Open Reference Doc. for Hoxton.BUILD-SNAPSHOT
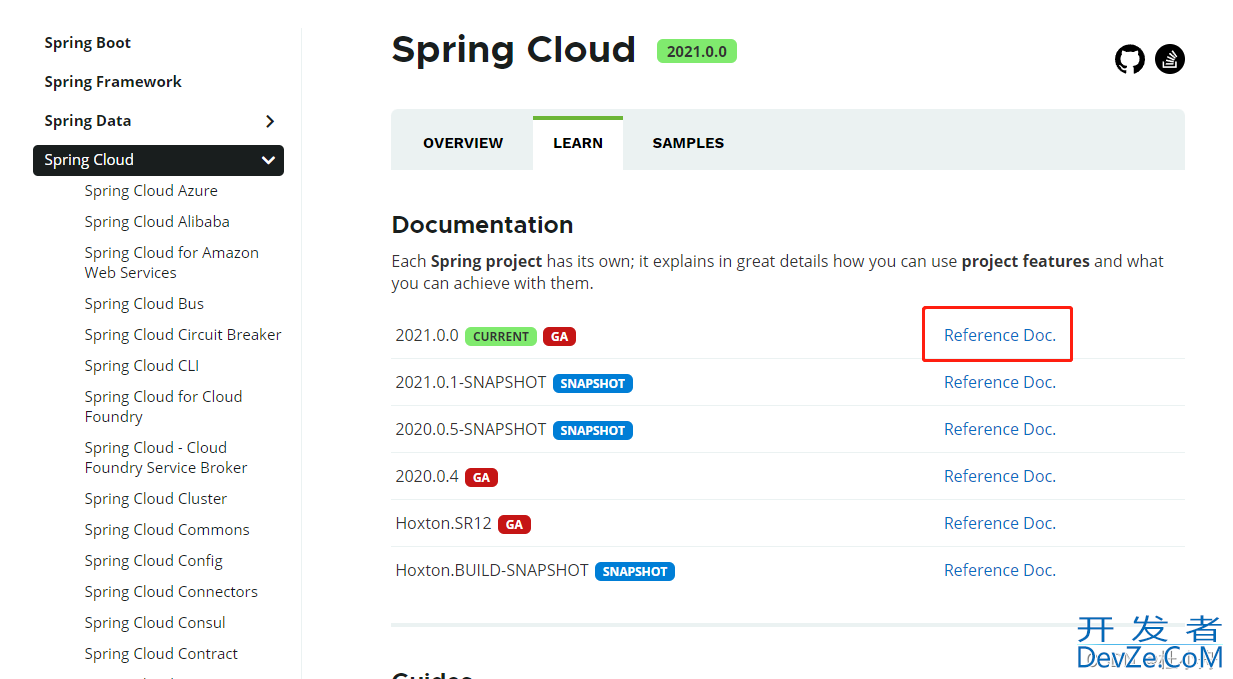This screenshot has width=1233, height=679. [1000, 570]
